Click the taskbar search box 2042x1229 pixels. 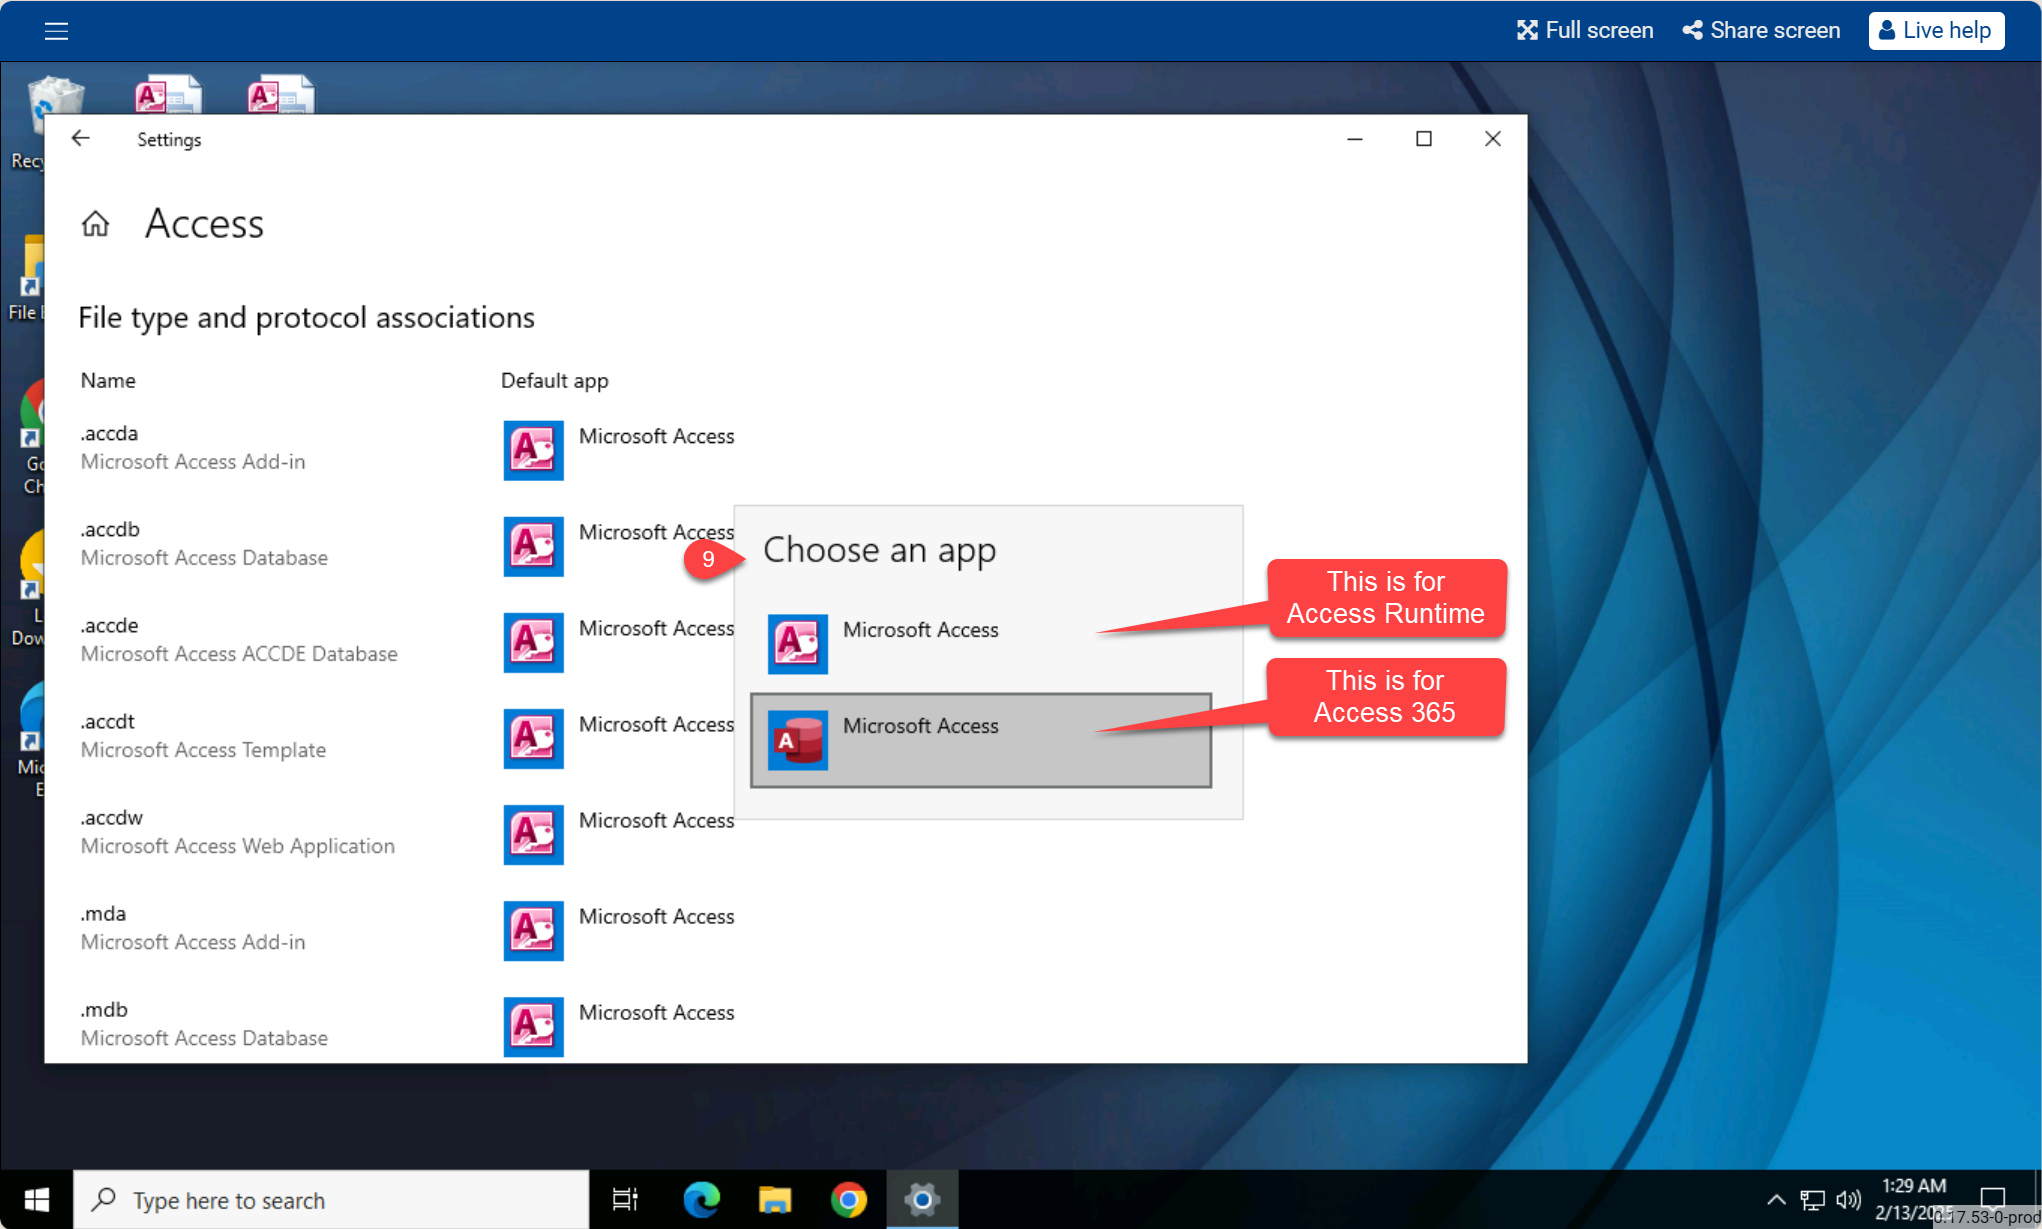pos(330,1200)
